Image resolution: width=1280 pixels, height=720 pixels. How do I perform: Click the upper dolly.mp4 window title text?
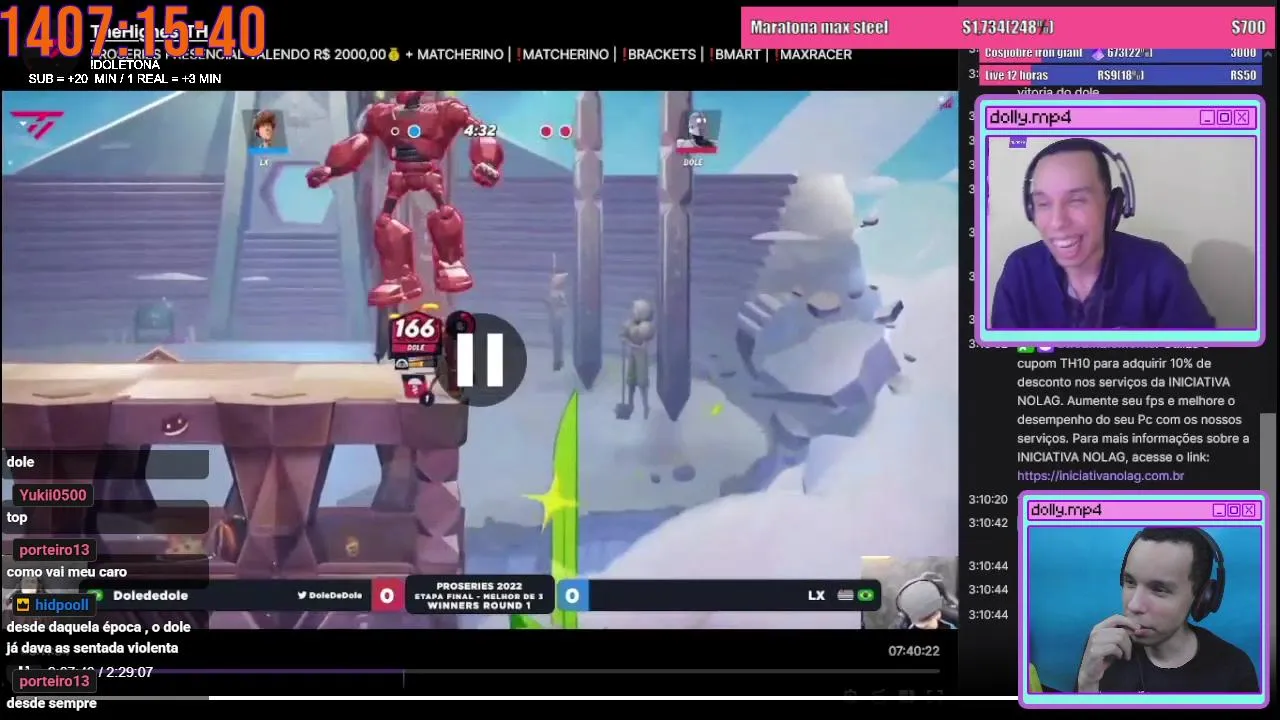click(1030, 118)
